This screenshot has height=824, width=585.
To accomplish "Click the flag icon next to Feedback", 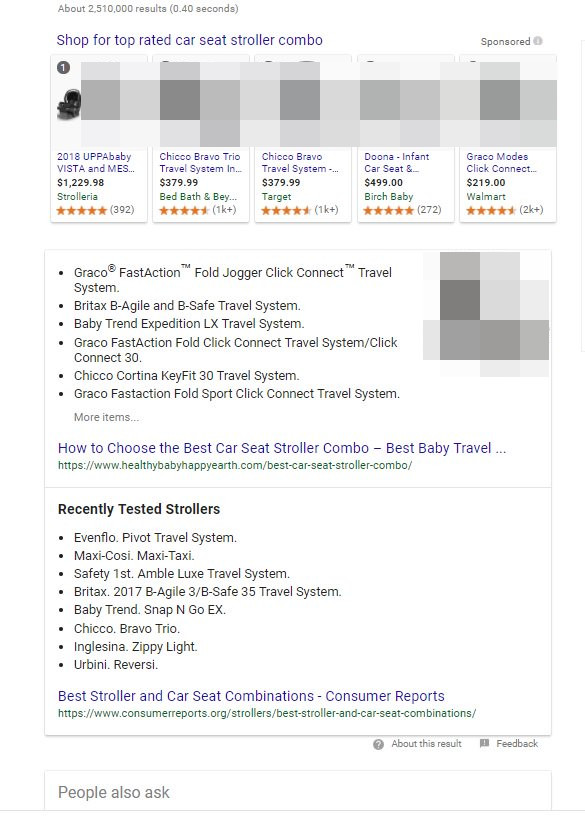I will [x=485, y=744].
